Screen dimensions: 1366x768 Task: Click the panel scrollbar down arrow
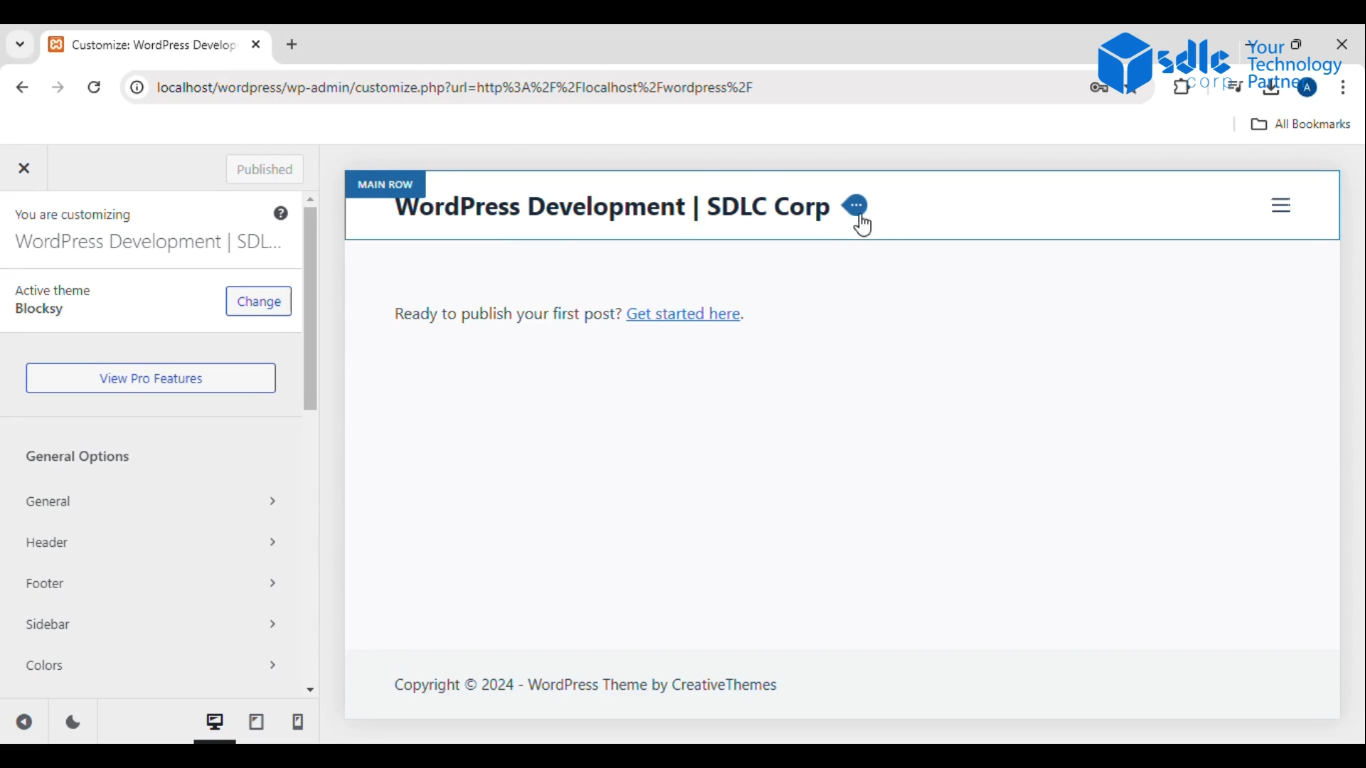310,690
